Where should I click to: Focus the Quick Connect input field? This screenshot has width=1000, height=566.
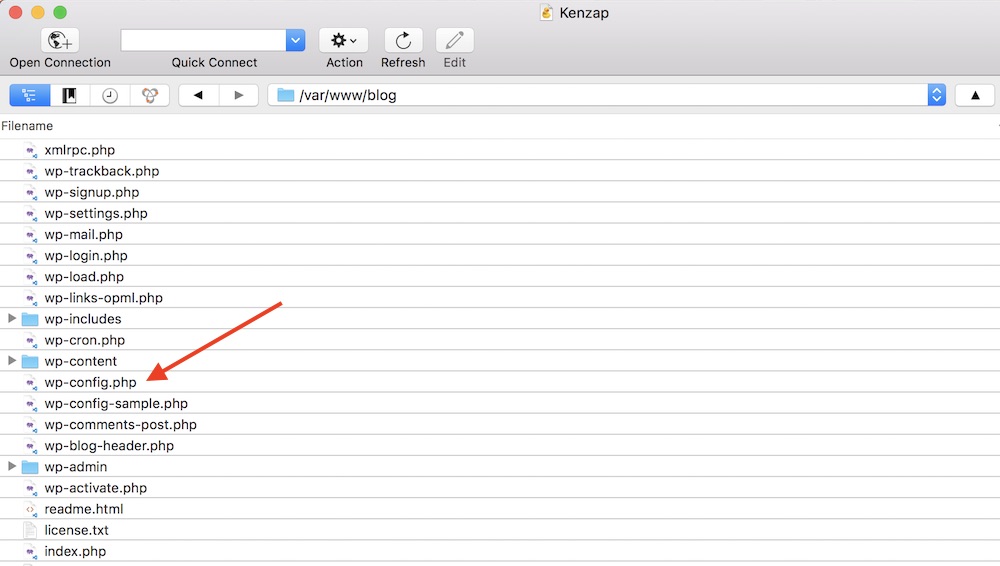(x=203, y=40)
